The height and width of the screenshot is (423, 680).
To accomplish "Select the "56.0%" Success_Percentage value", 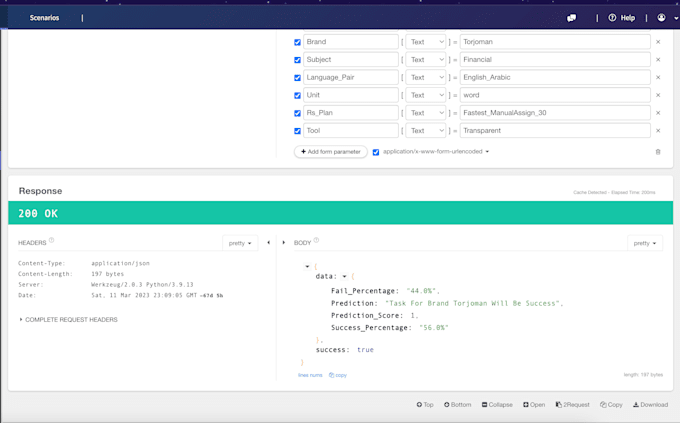I will coord(434,328).
